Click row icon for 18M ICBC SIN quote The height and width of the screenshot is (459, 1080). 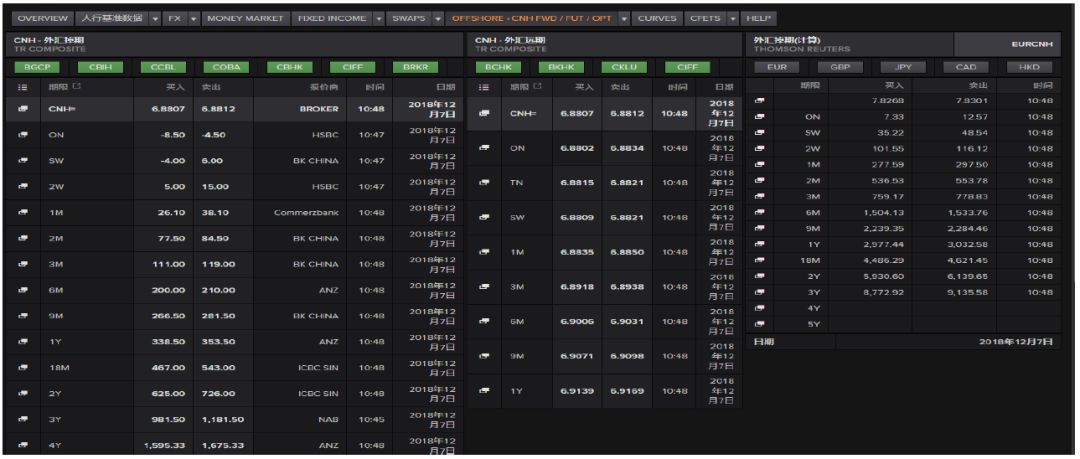click(x=23, y=368)
